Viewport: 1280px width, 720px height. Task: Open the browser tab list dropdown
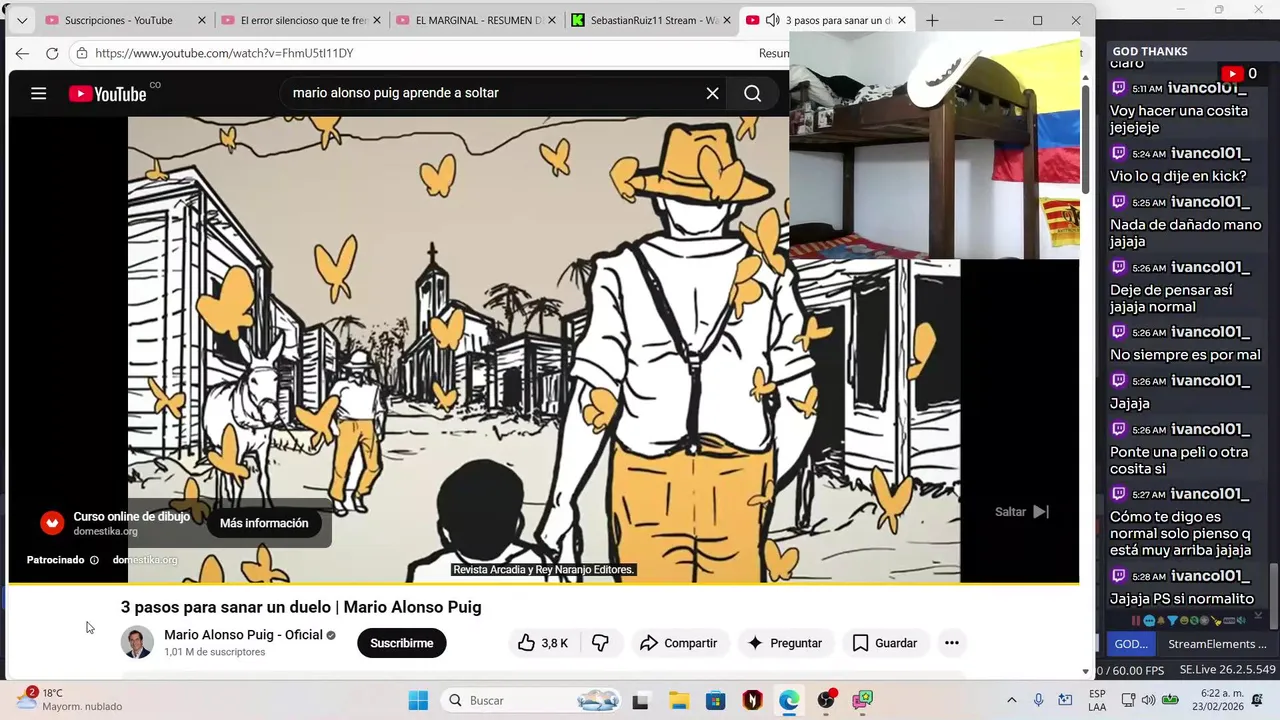pos(22,20)
